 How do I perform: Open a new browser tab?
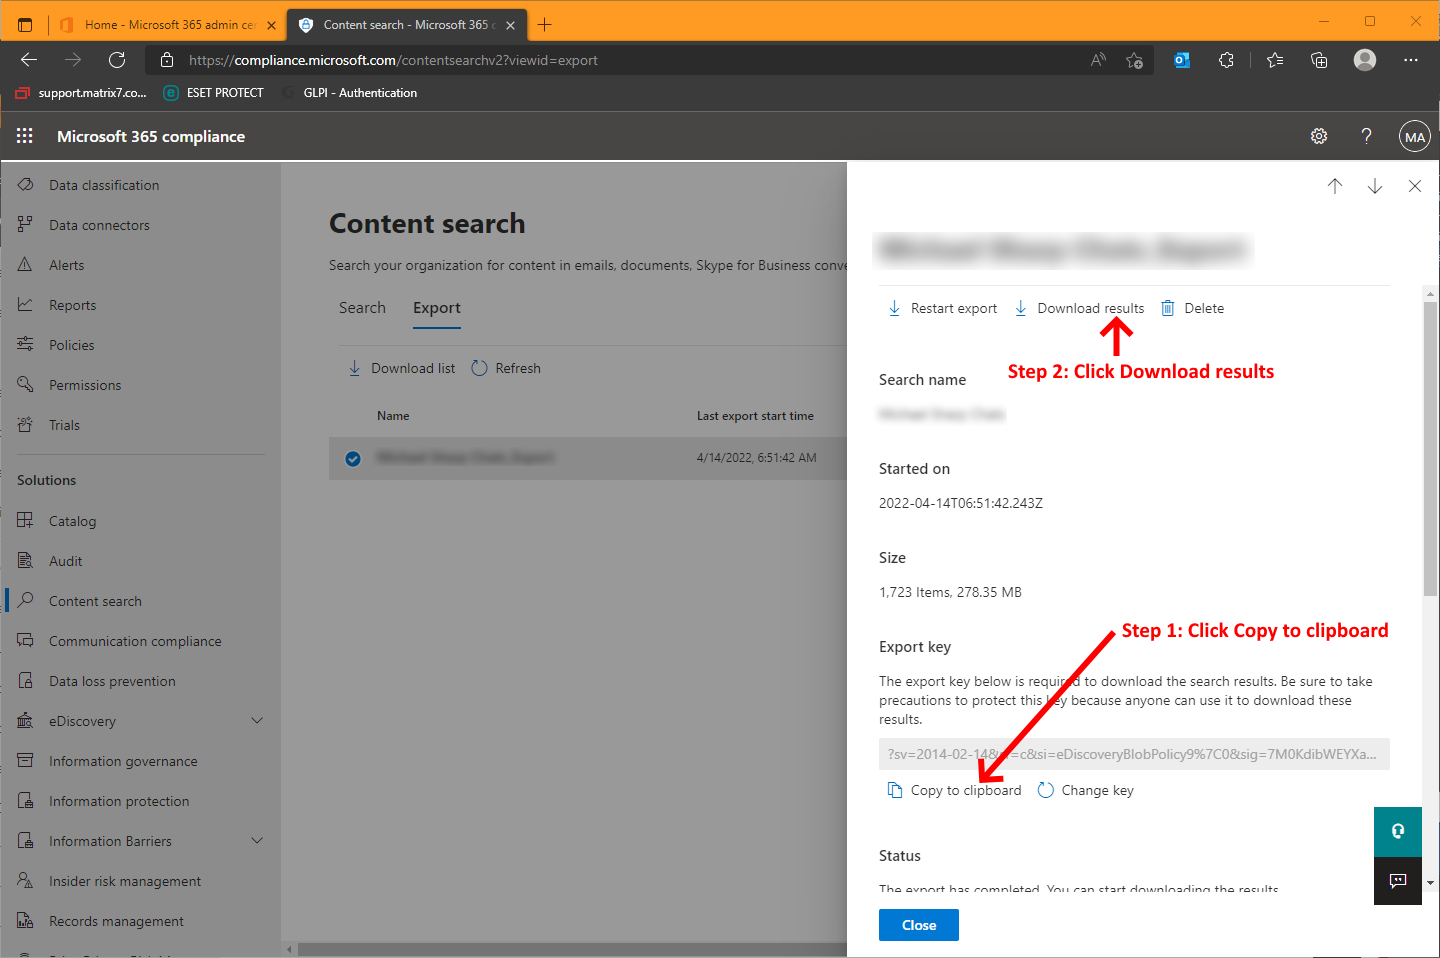(x=545, y=25)
